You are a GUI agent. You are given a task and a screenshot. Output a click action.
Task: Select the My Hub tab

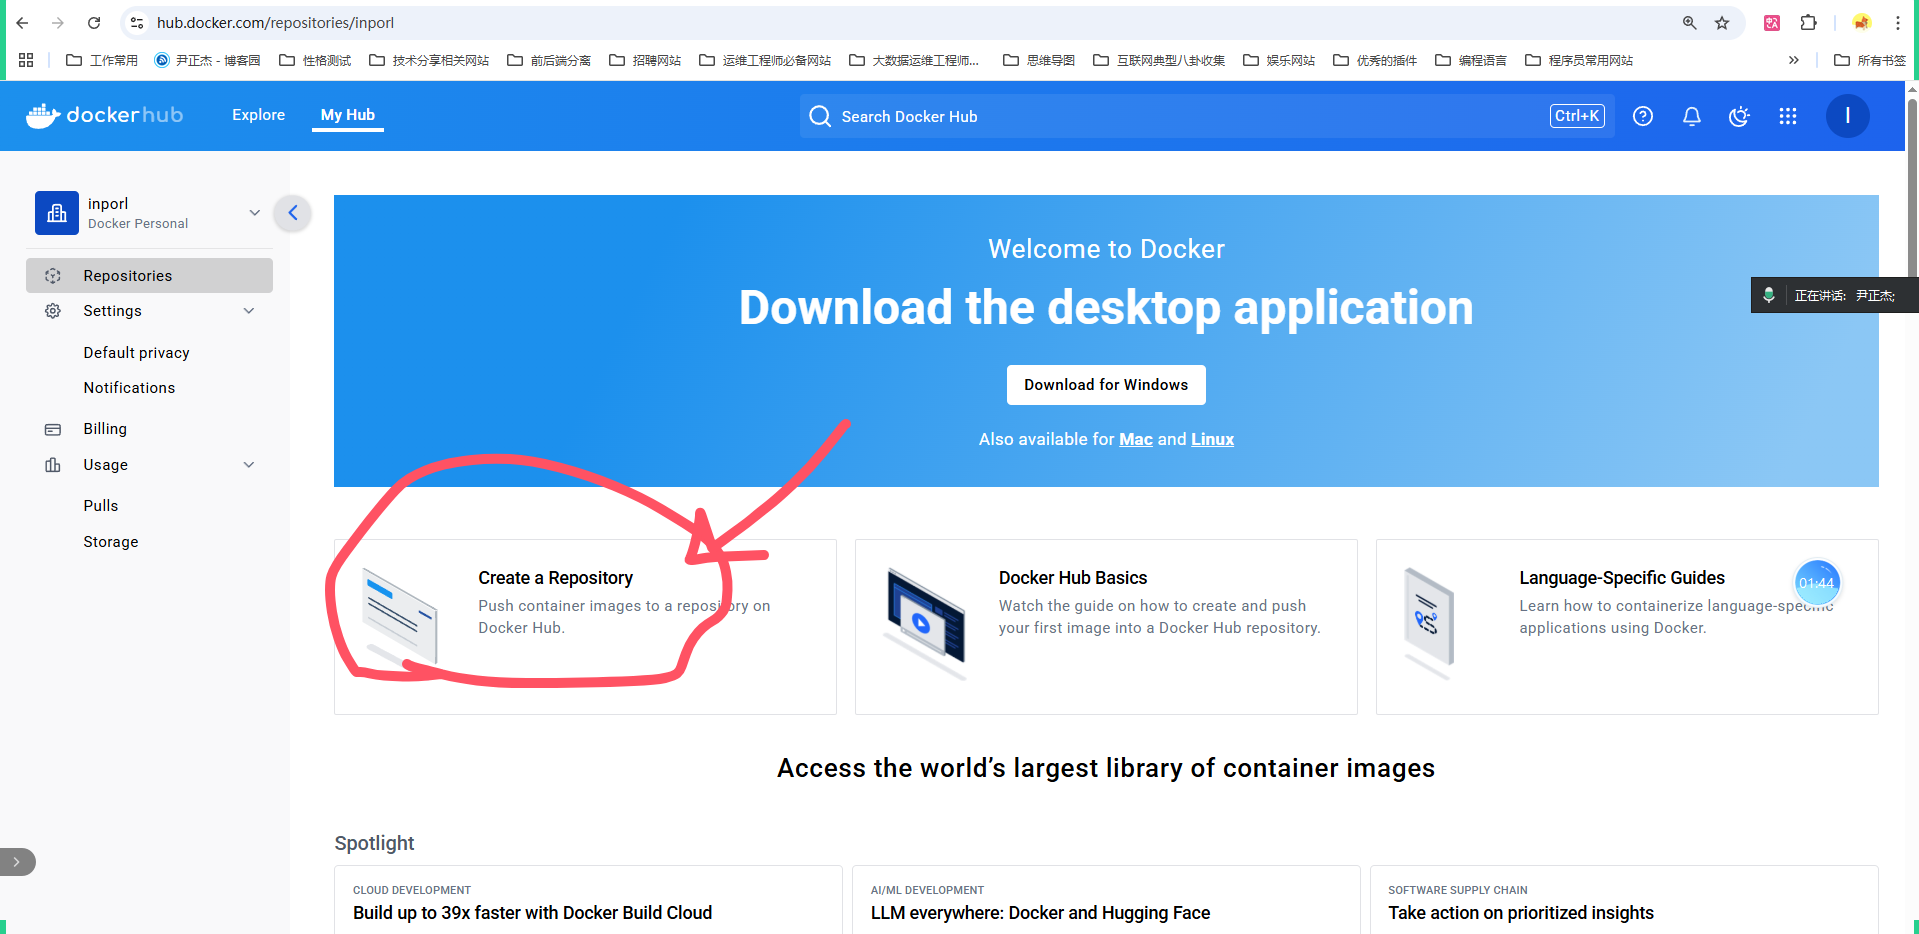click(348, 115)
